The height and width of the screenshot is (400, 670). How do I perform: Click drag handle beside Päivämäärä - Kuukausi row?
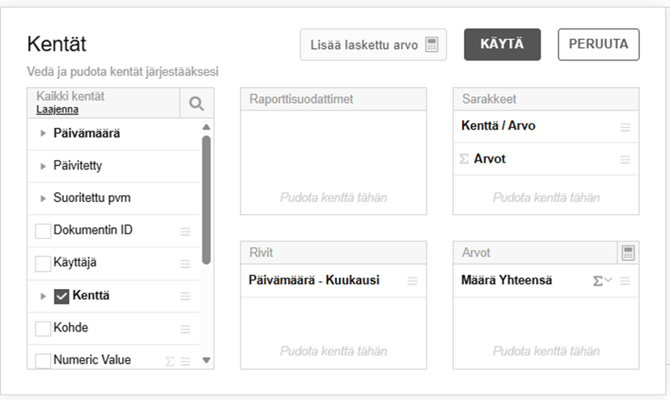tap(413, 281)
